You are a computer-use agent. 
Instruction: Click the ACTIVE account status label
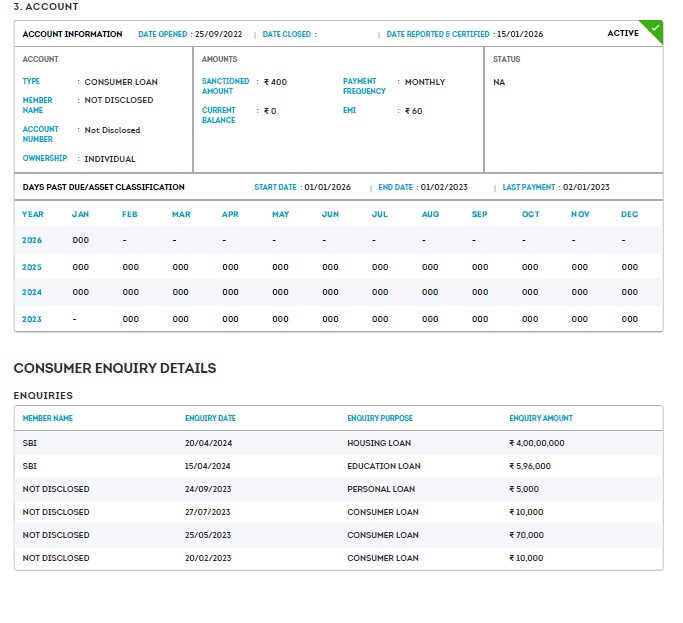click(622, 34)
